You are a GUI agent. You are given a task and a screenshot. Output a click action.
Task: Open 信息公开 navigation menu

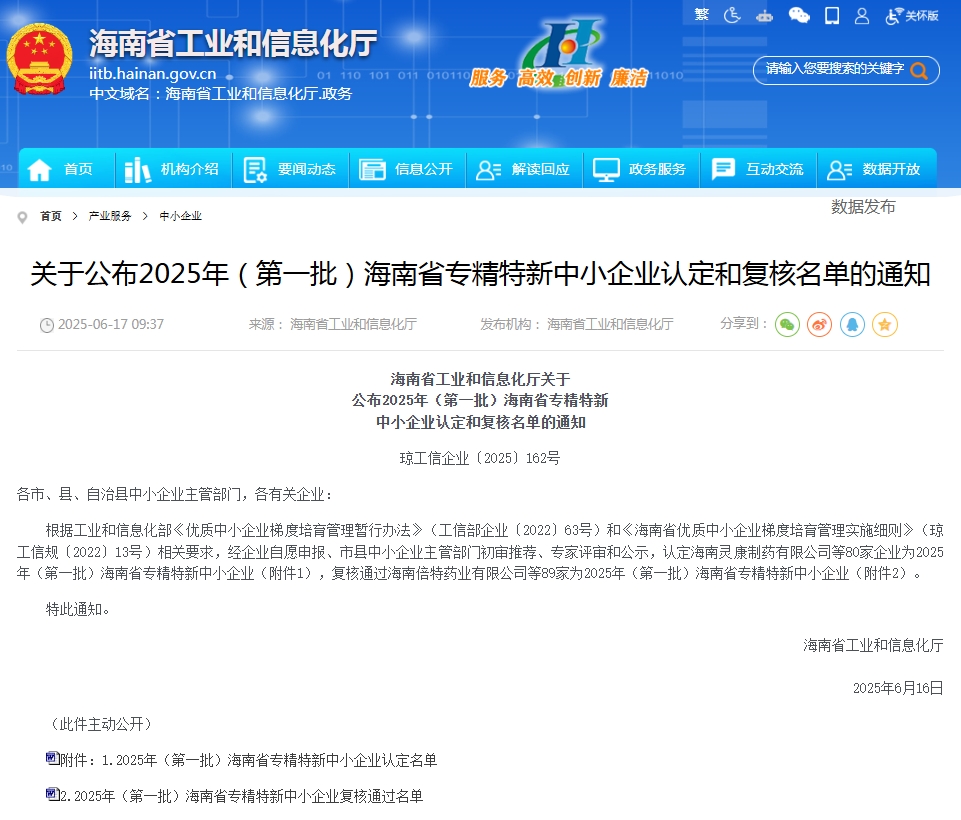click(407, 169)
